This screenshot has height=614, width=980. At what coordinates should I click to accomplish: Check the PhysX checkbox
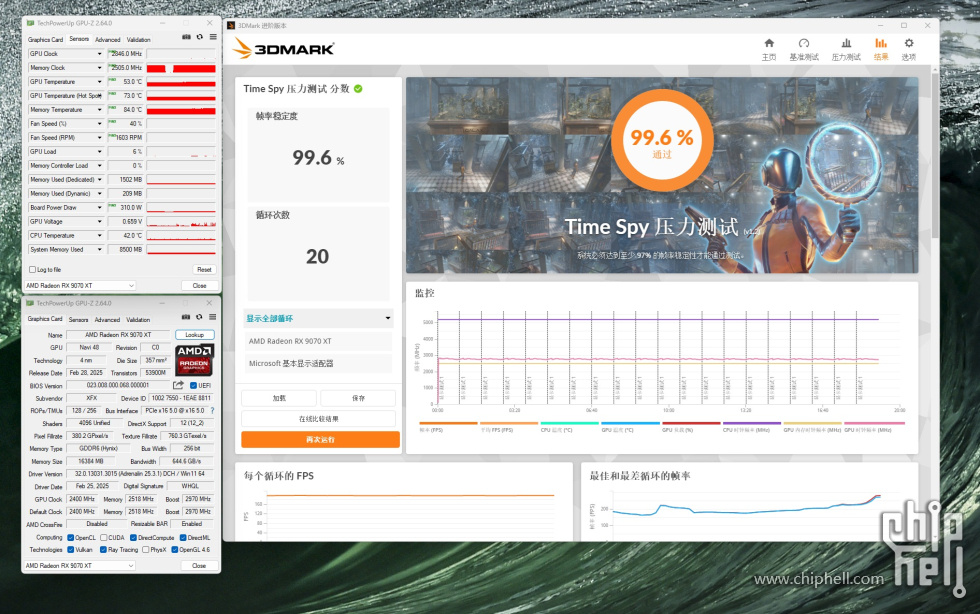tap(146, 550)
